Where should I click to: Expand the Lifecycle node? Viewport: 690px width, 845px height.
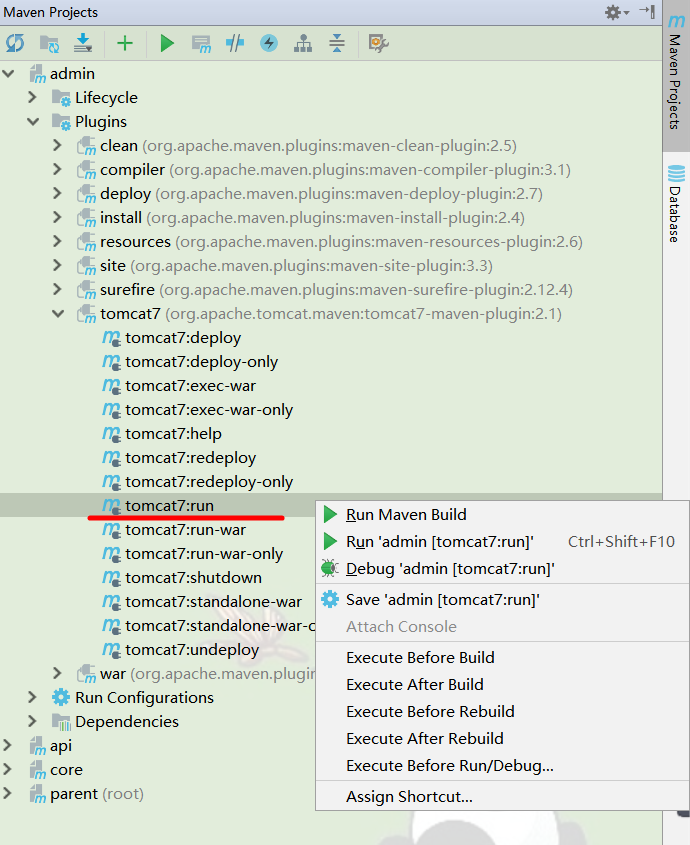pos(32,98)
